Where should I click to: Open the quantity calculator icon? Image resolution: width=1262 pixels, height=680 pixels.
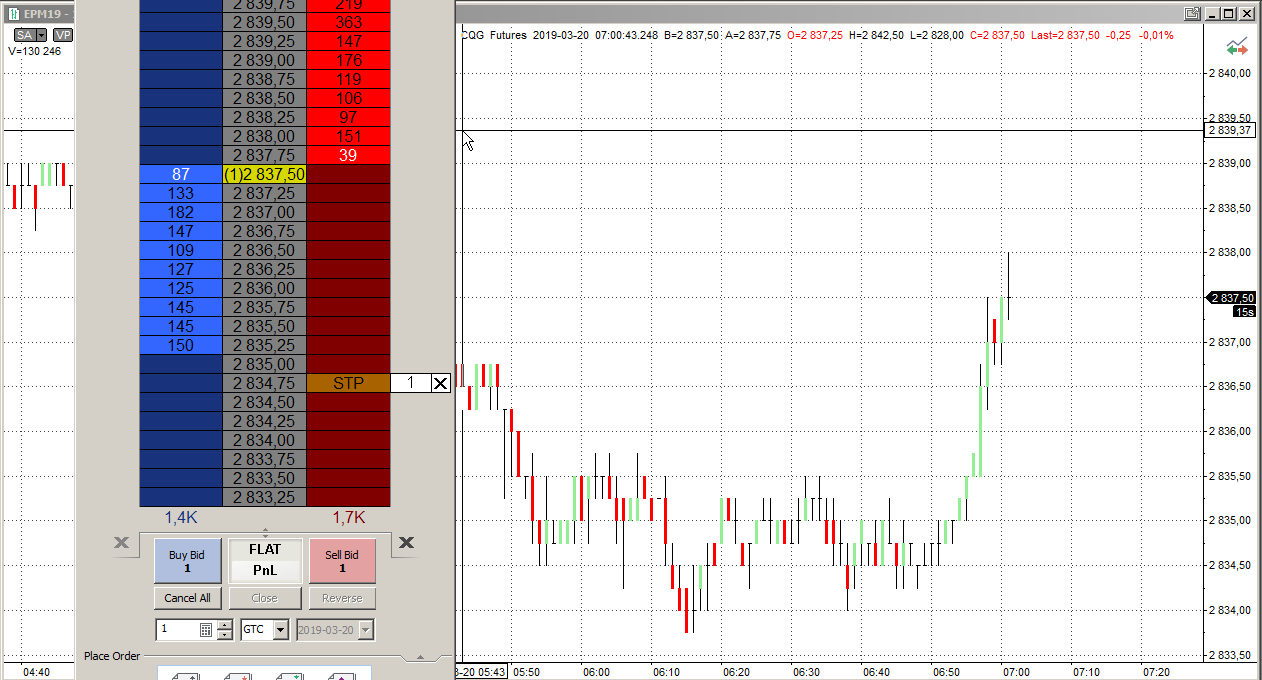pyautogui.click(x=206, y=630)
